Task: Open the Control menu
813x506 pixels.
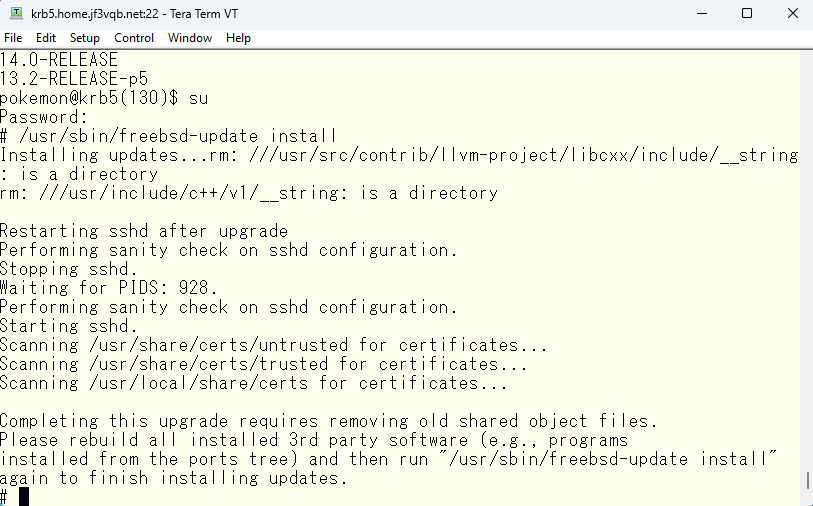Action: [134, 38]
